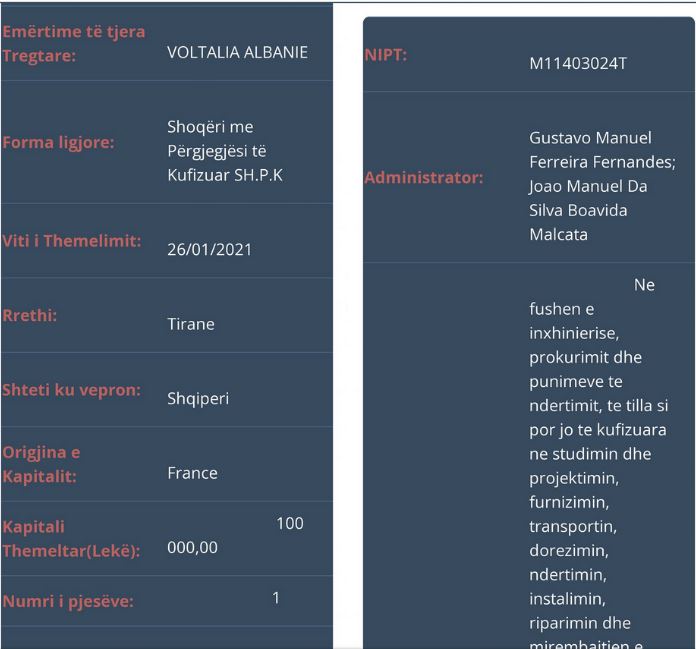Click the 'Emërtime të tjera Tregtare' label

pos(73,43)
